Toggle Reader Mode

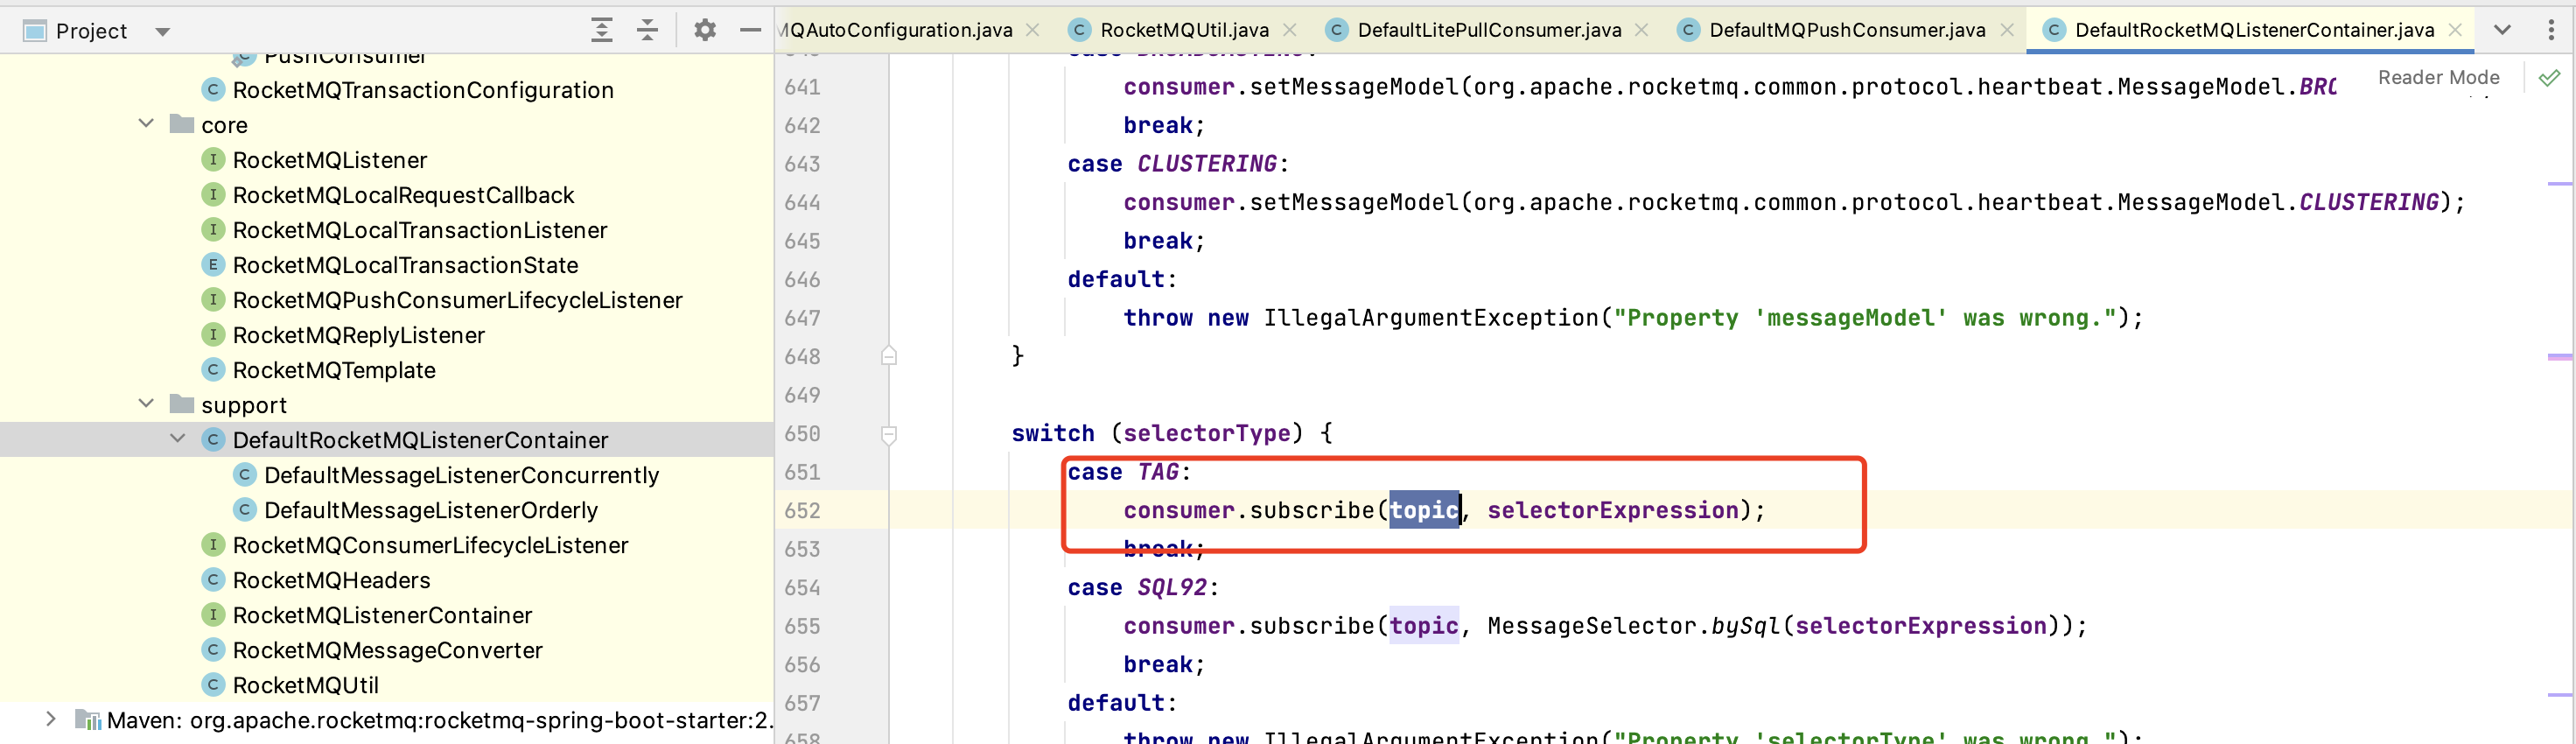(2438, 77)
